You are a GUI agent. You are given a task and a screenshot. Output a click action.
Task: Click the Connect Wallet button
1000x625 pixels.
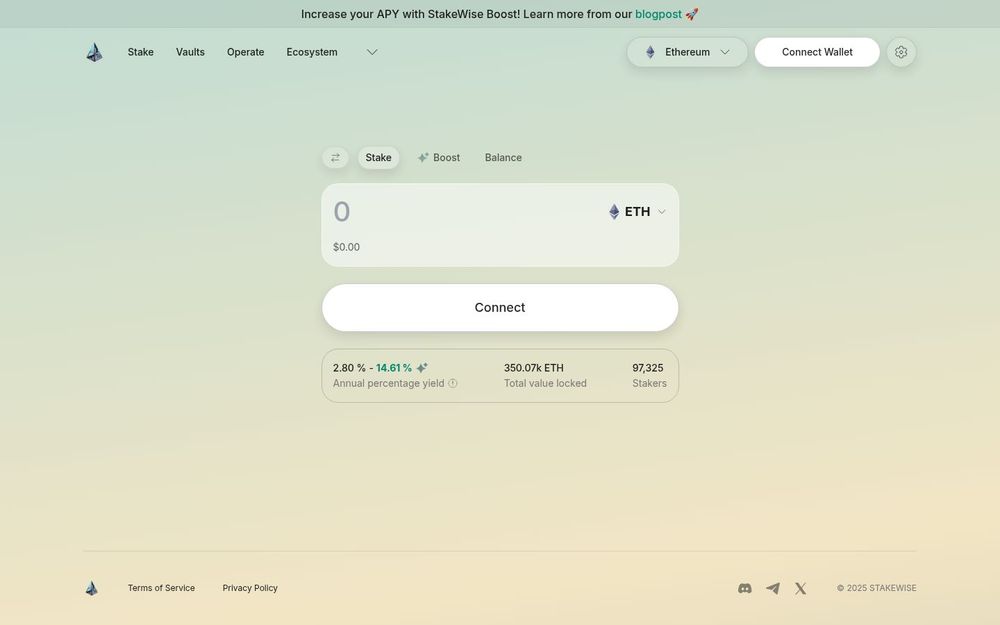(x=817, y=52)
